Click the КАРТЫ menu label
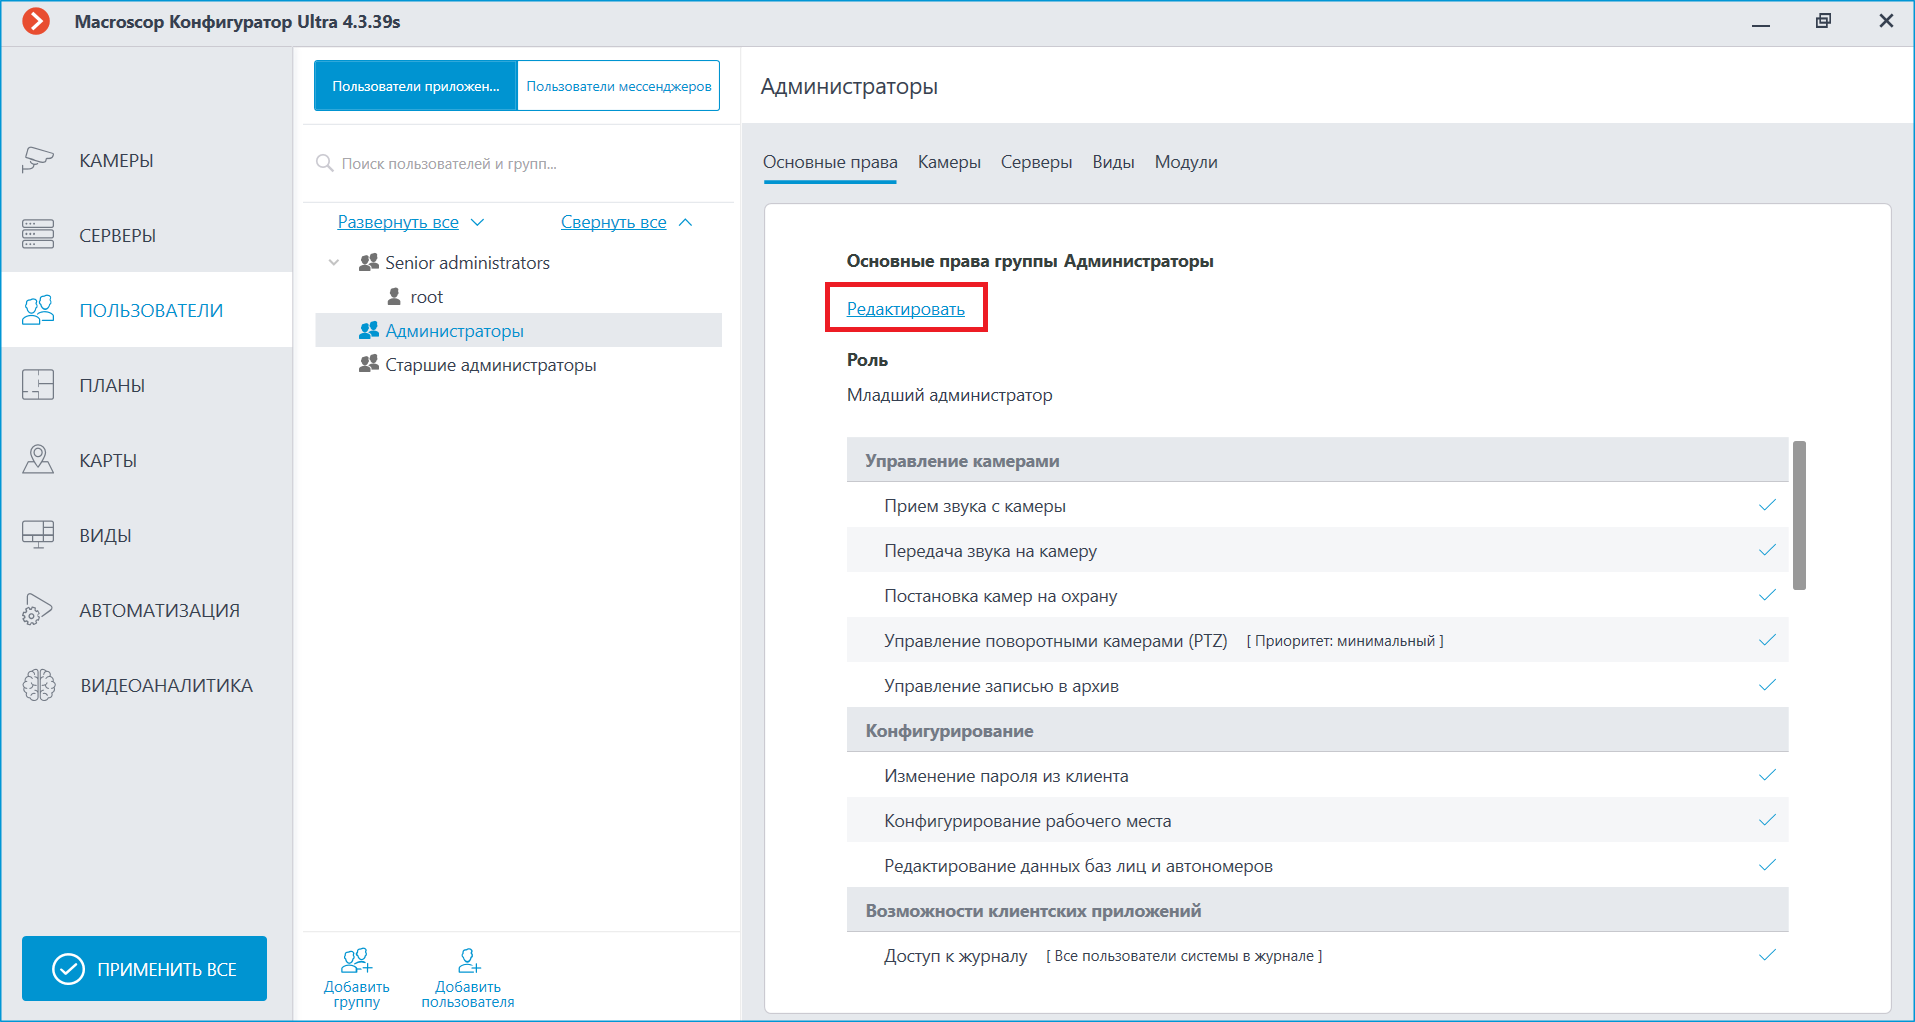The width and height of the screenshot is (1915, 1022). click(108, 460)
